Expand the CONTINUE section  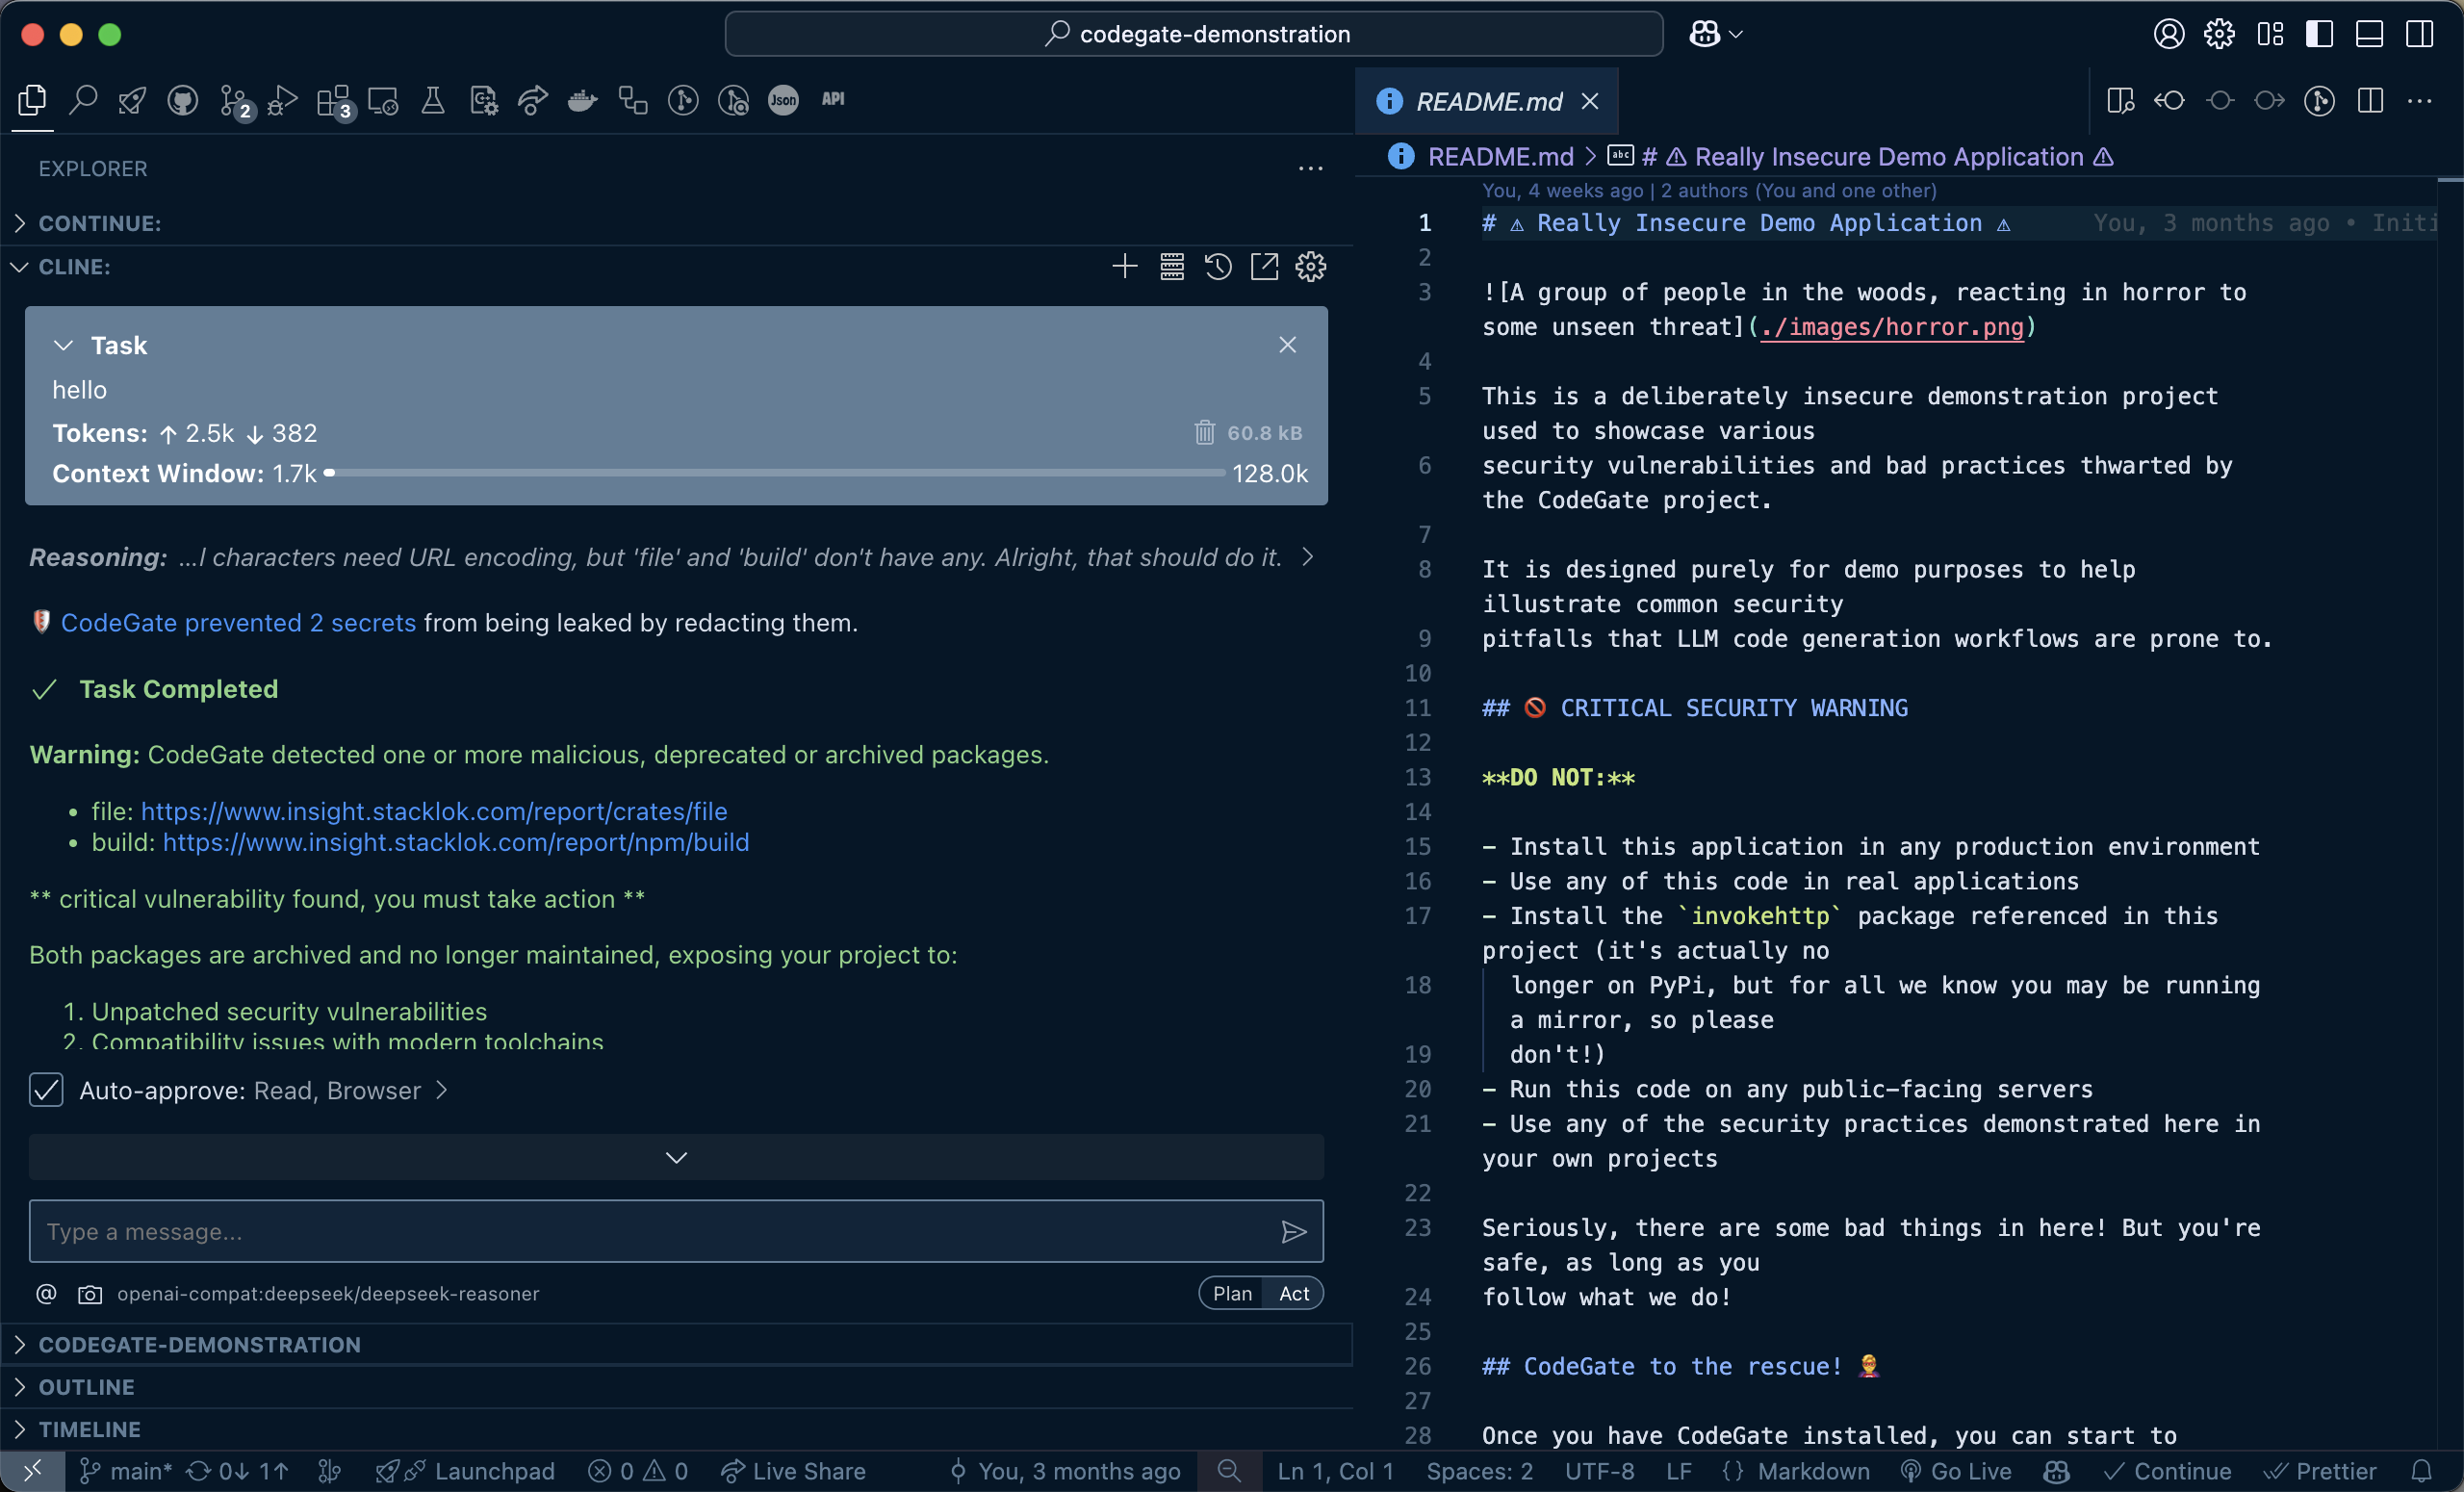tap(99, 223)
